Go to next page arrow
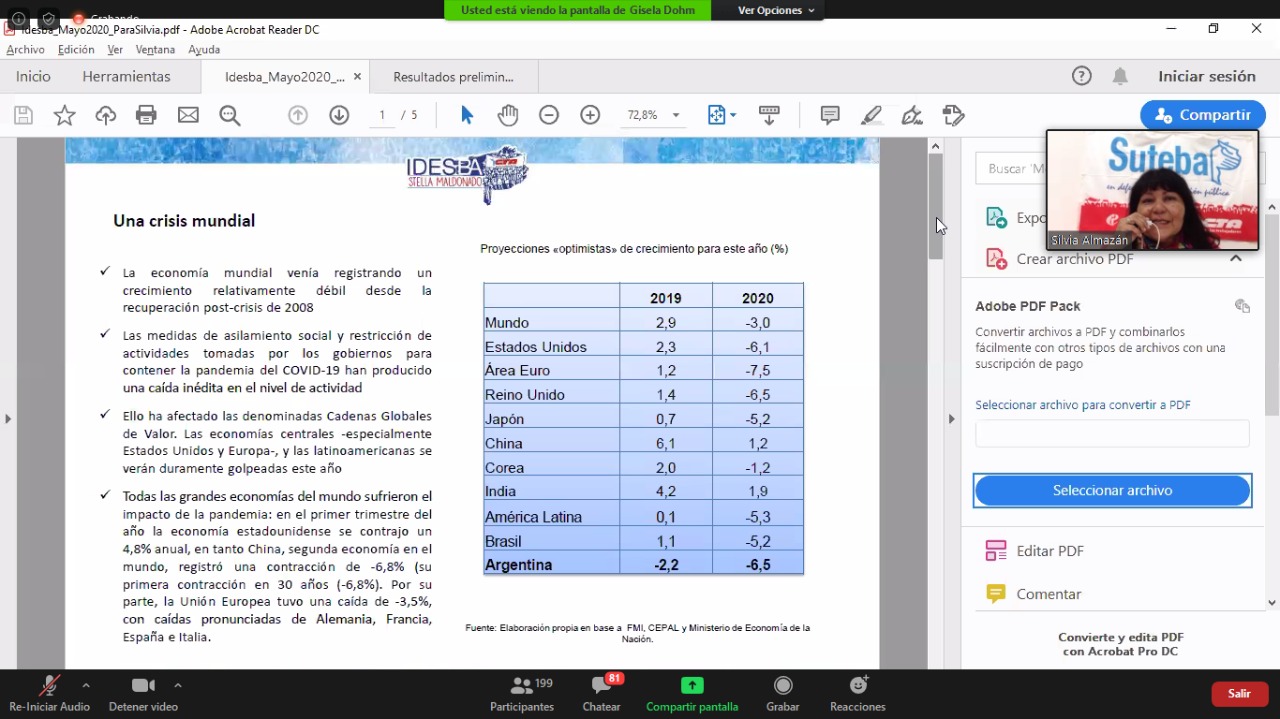Viewport: 1280px width, 719px height. point(339,115)
